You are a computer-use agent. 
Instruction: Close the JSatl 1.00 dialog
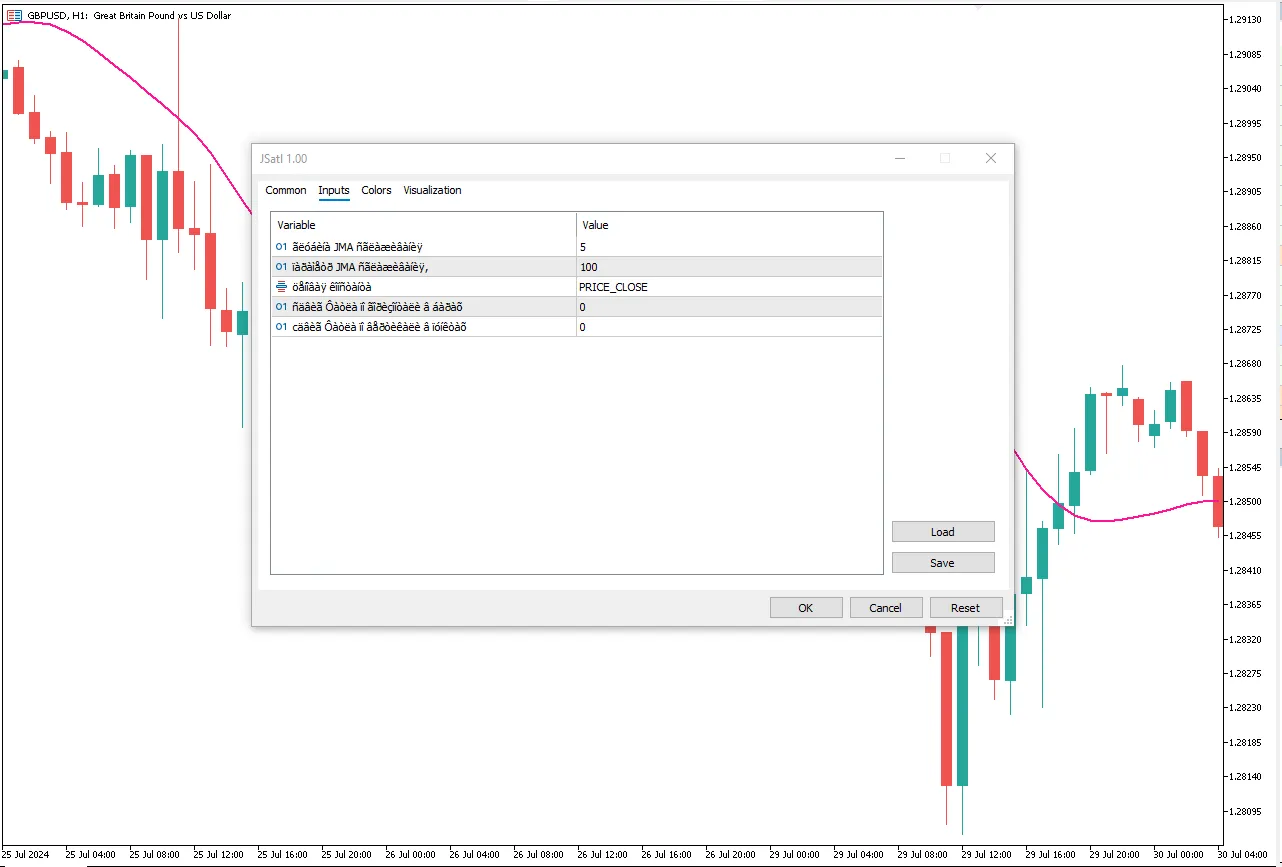(x=990, y=158)
